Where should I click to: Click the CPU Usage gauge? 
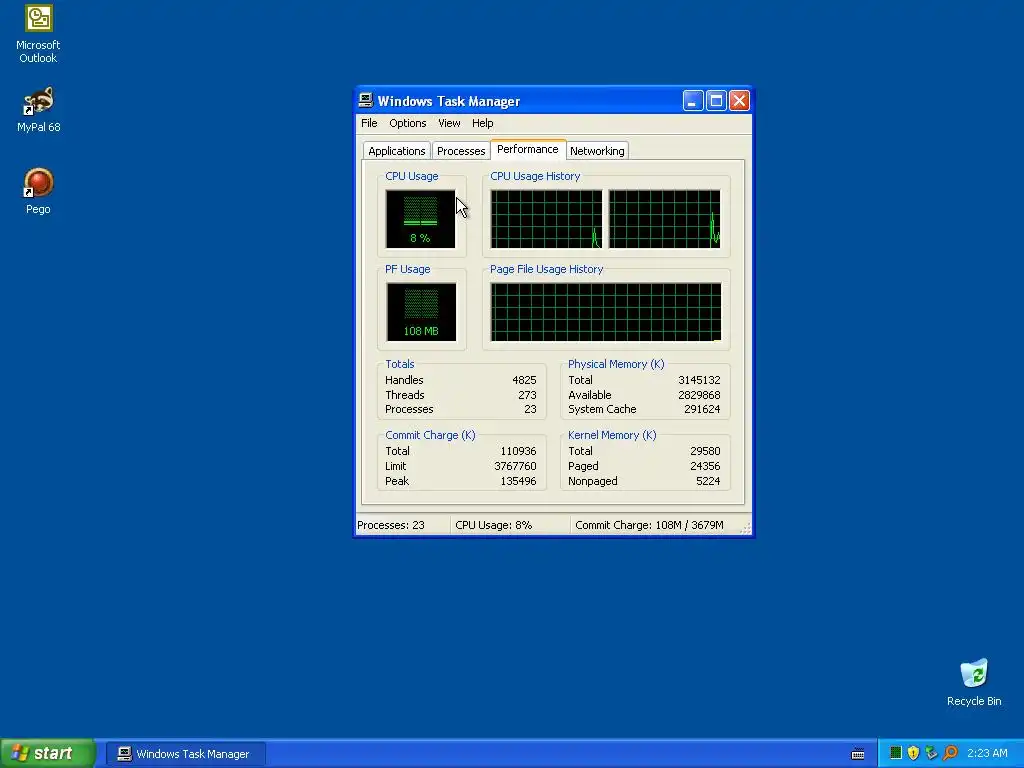click(x=421, y=219)
